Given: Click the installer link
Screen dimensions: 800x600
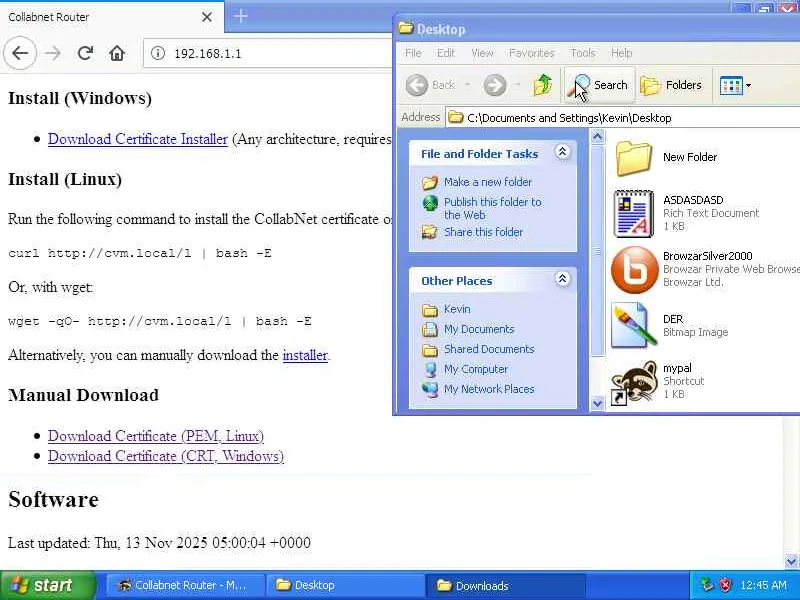Looking at the screenshot, I should click(305, 355).
